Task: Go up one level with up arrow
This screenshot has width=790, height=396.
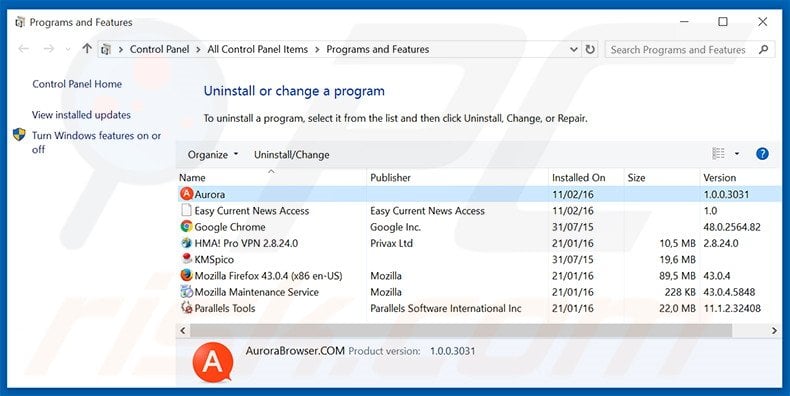Action: click(87, 48)
